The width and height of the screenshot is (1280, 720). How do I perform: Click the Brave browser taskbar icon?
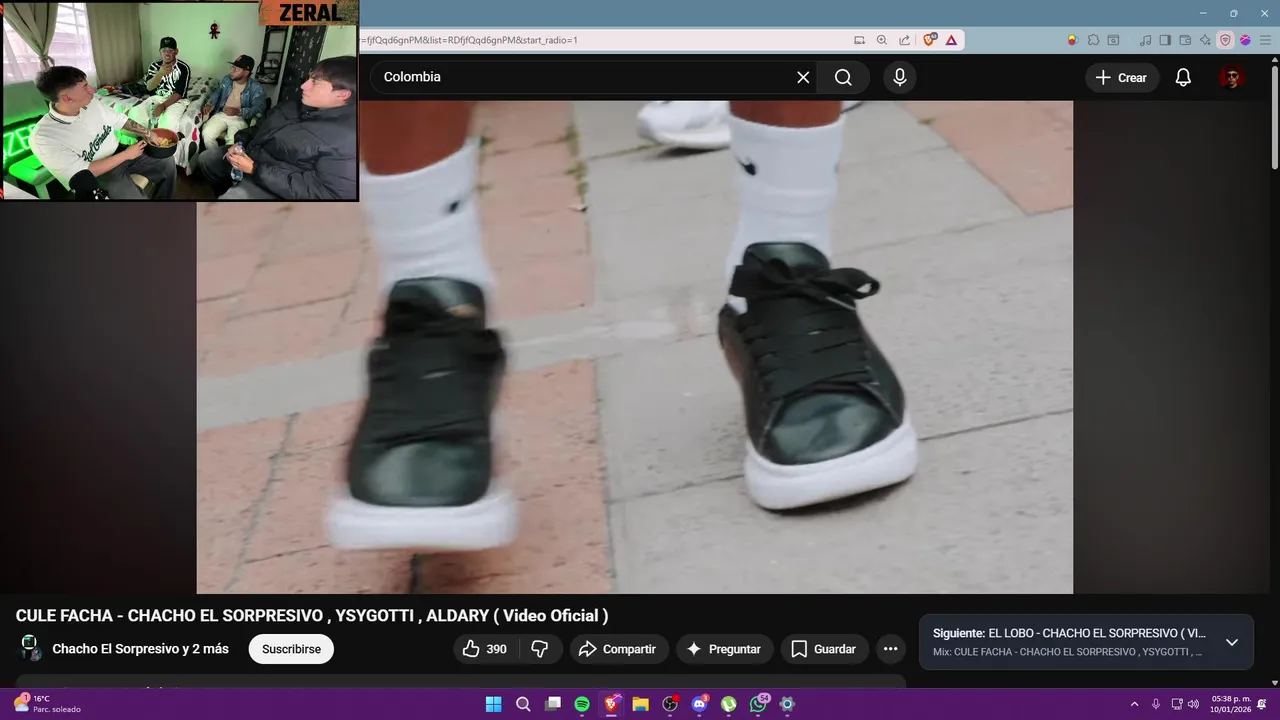(x=611, y=704)
